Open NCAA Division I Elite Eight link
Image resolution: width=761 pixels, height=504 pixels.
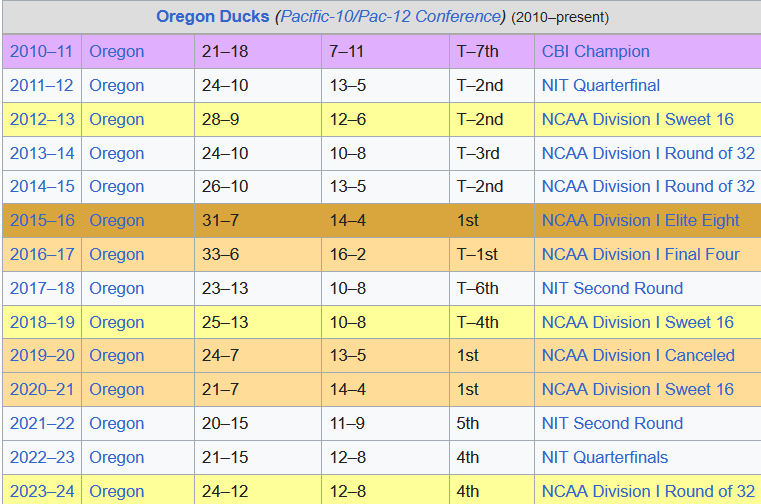pos(640,220)
